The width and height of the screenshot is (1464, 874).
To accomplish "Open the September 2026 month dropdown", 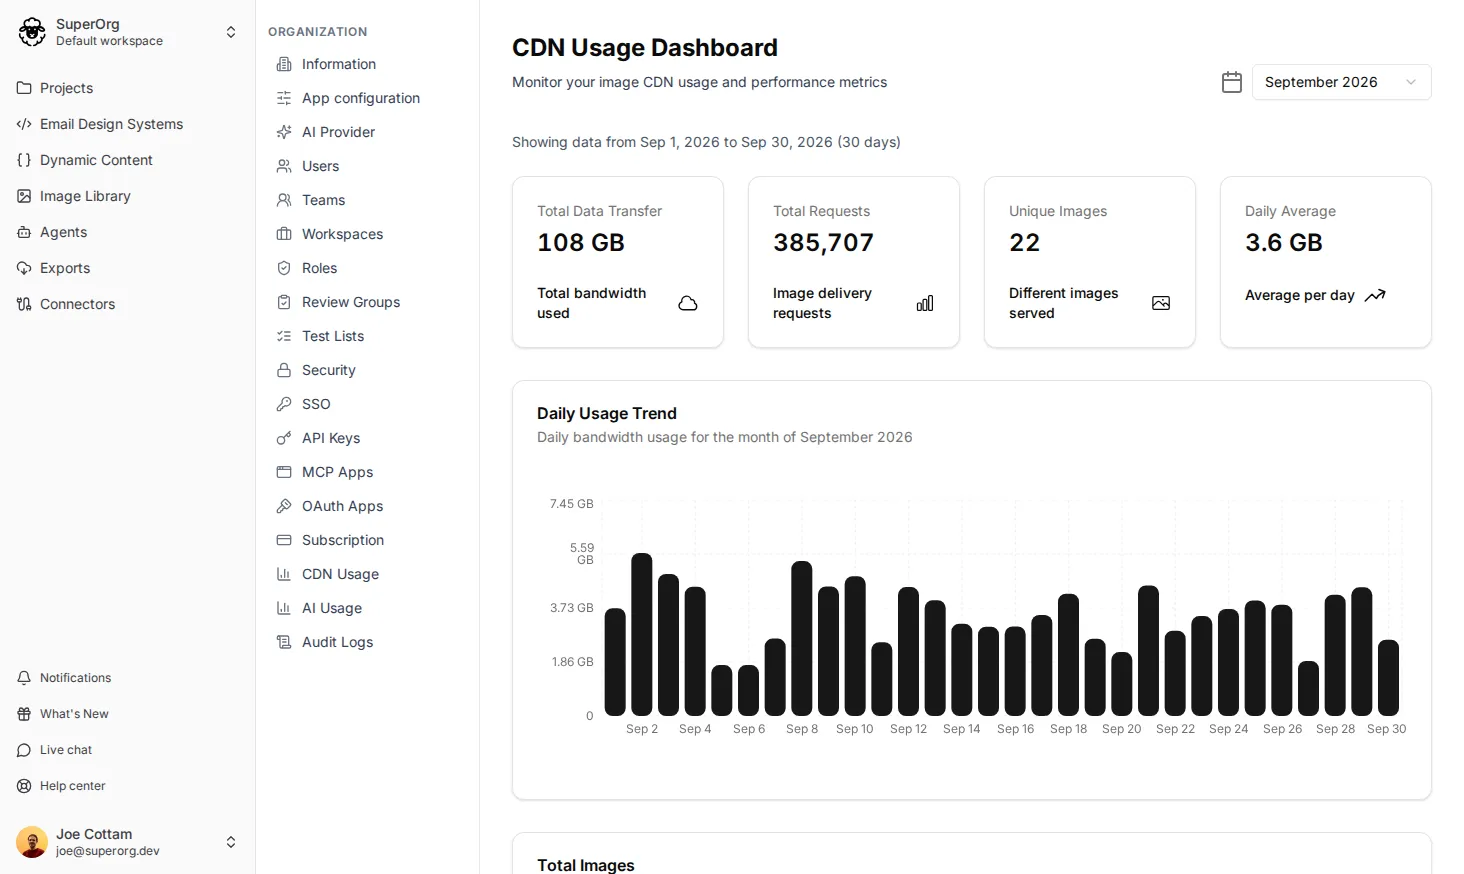I will tap(1341, 82).
